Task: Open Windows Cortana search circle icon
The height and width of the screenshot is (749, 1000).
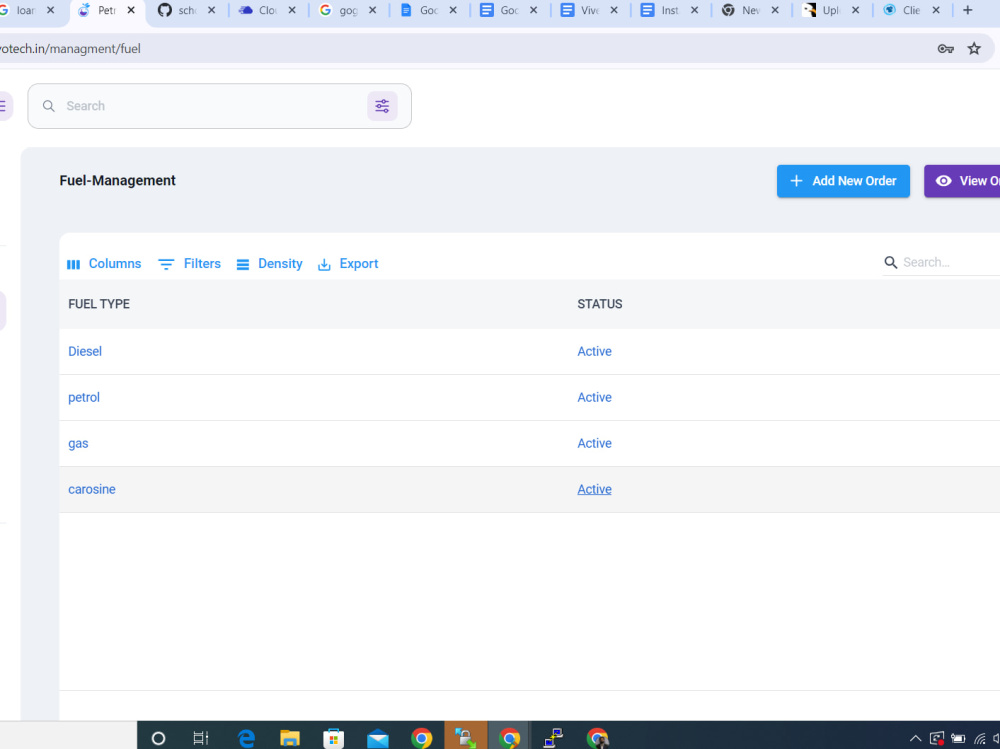Action: click(158, 738)
